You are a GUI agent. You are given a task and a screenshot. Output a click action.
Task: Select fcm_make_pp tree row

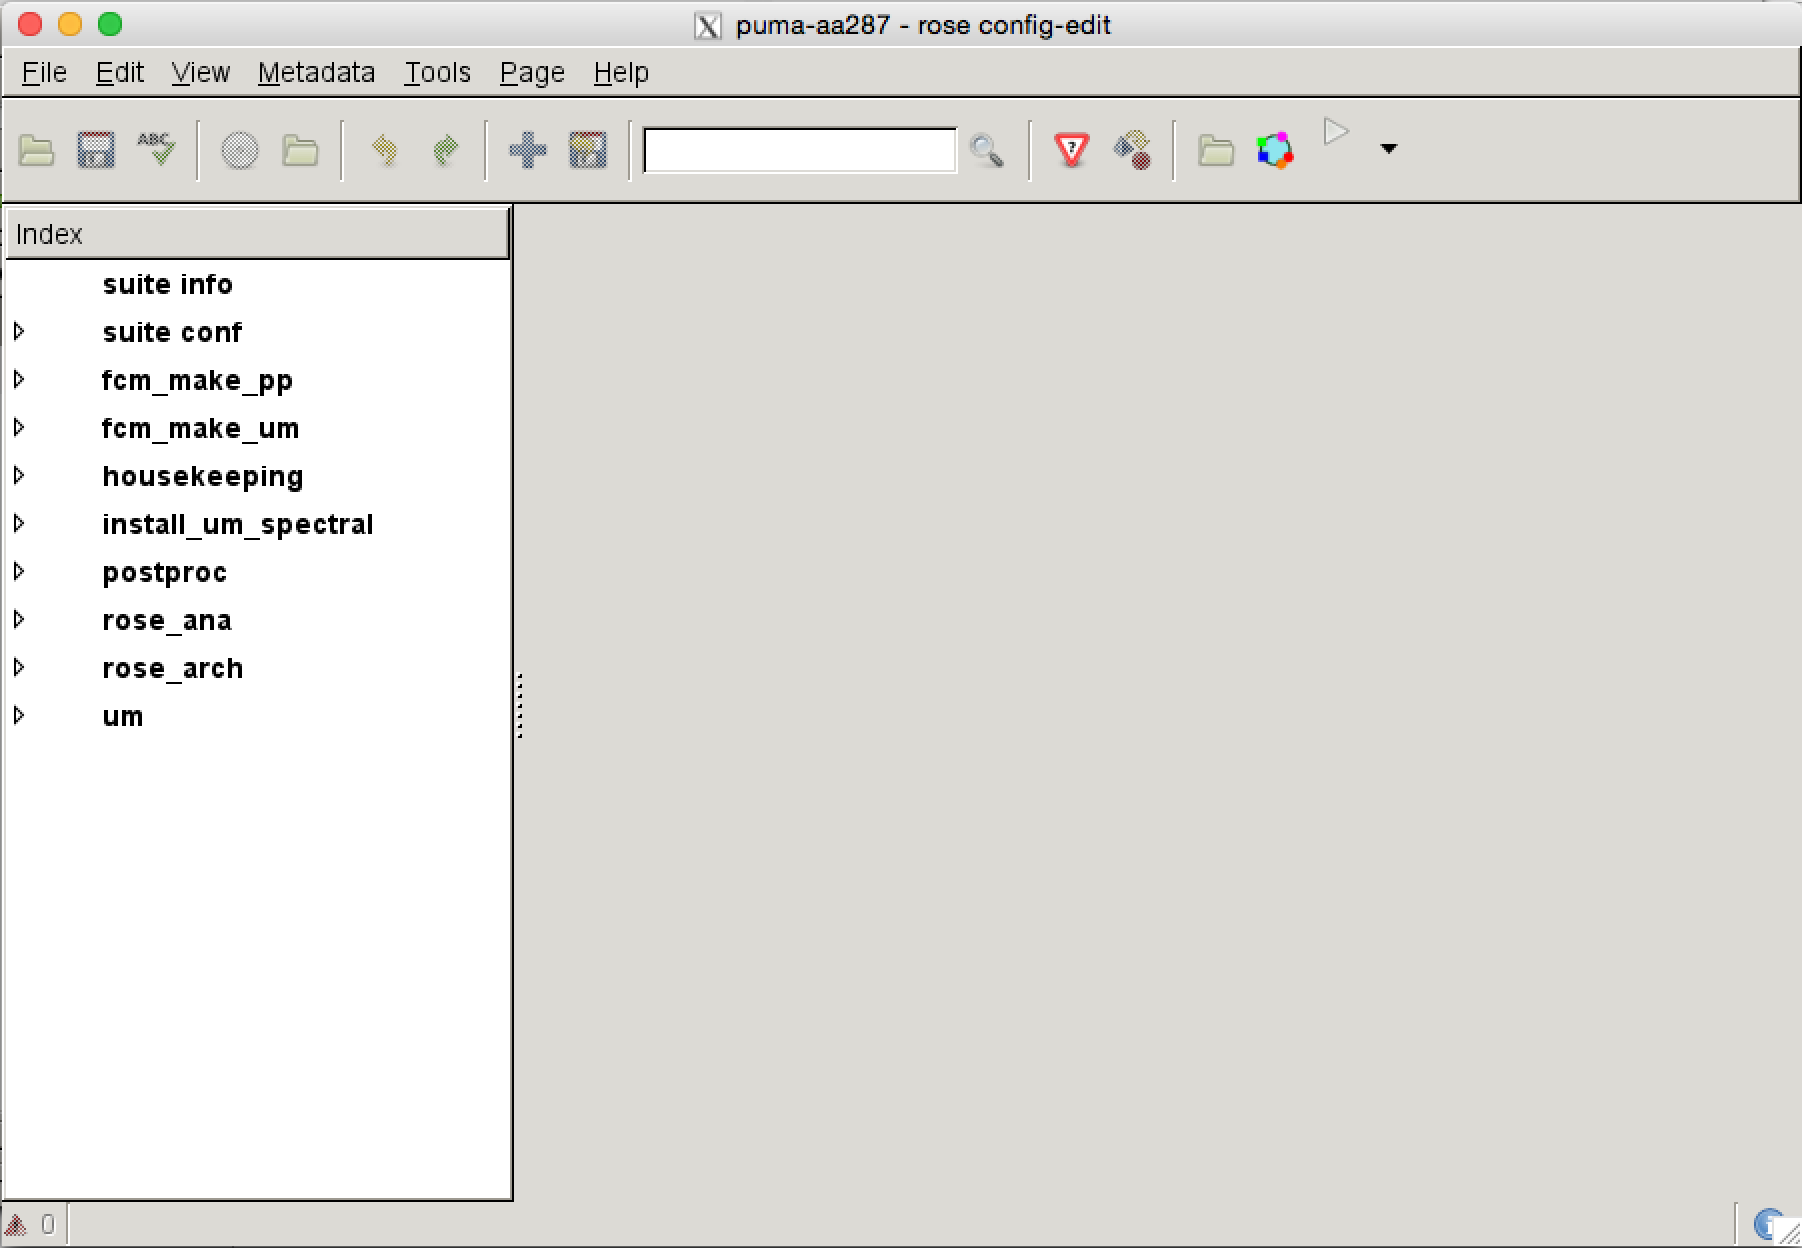[x=258, y=380]
